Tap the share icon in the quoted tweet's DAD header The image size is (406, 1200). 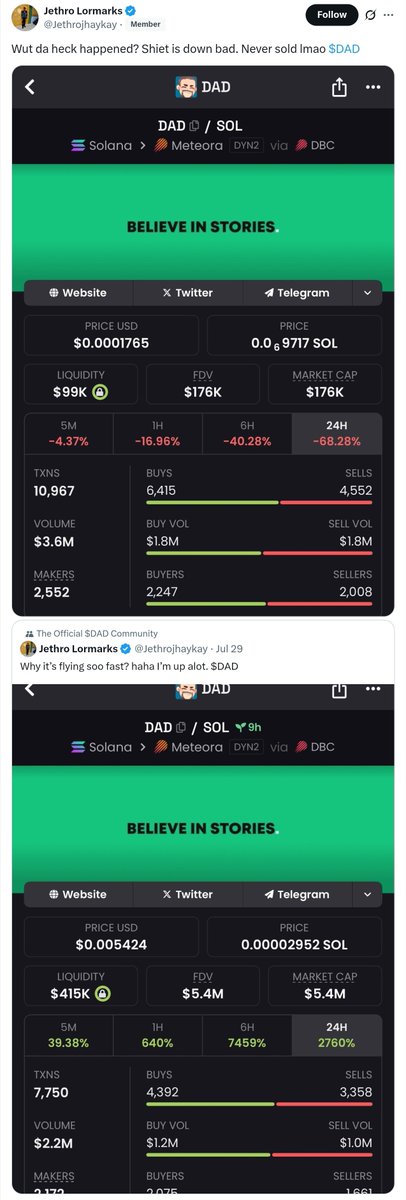pos(338,690)
